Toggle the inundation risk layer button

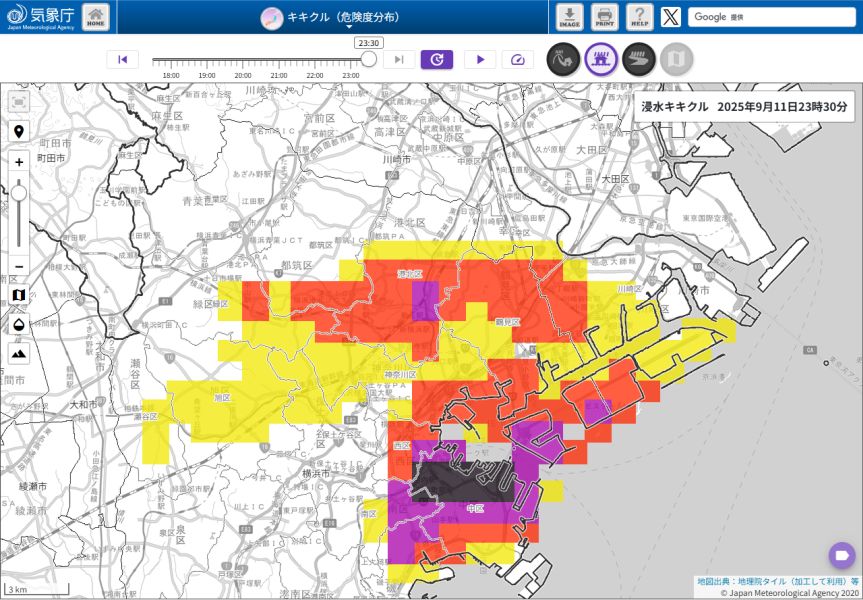pos(601,59)
